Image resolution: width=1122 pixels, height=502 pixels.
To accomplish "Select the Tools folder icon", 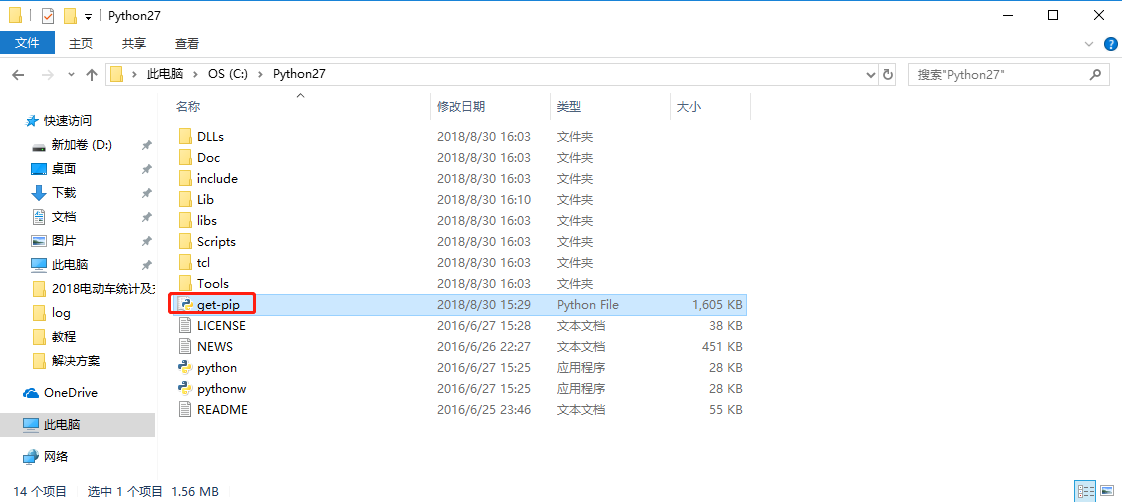I will tap(185, 283).
